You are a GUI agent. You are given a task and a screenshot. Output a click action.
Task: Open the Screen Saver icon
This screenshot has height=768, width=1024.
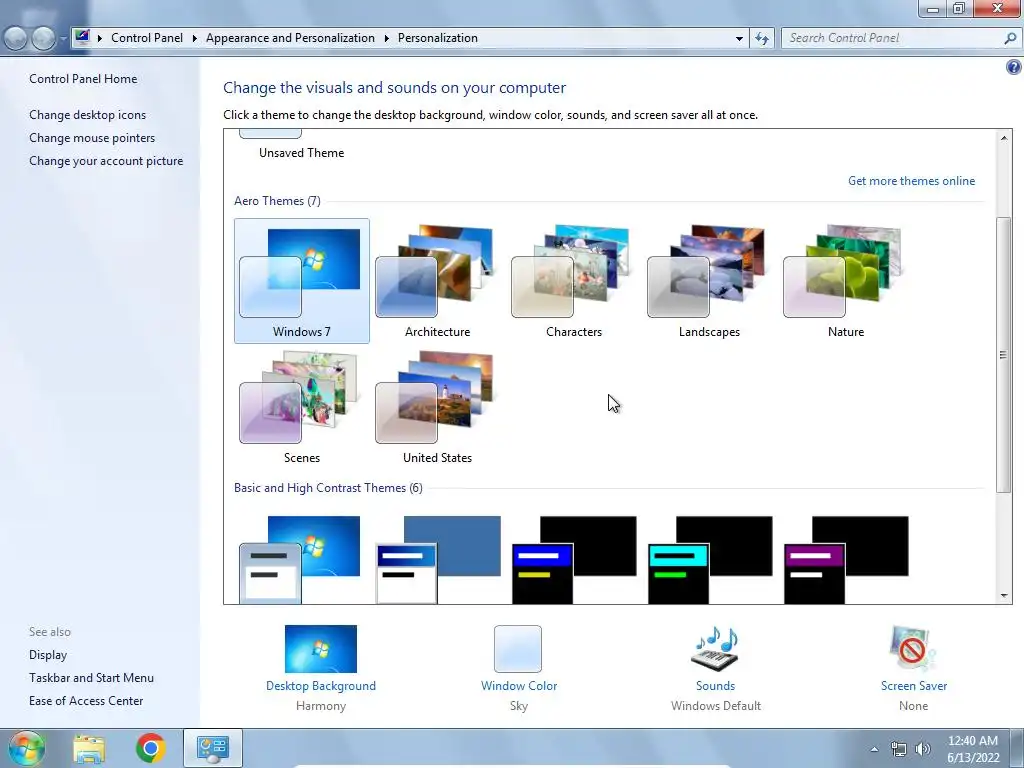click(913, 649)
